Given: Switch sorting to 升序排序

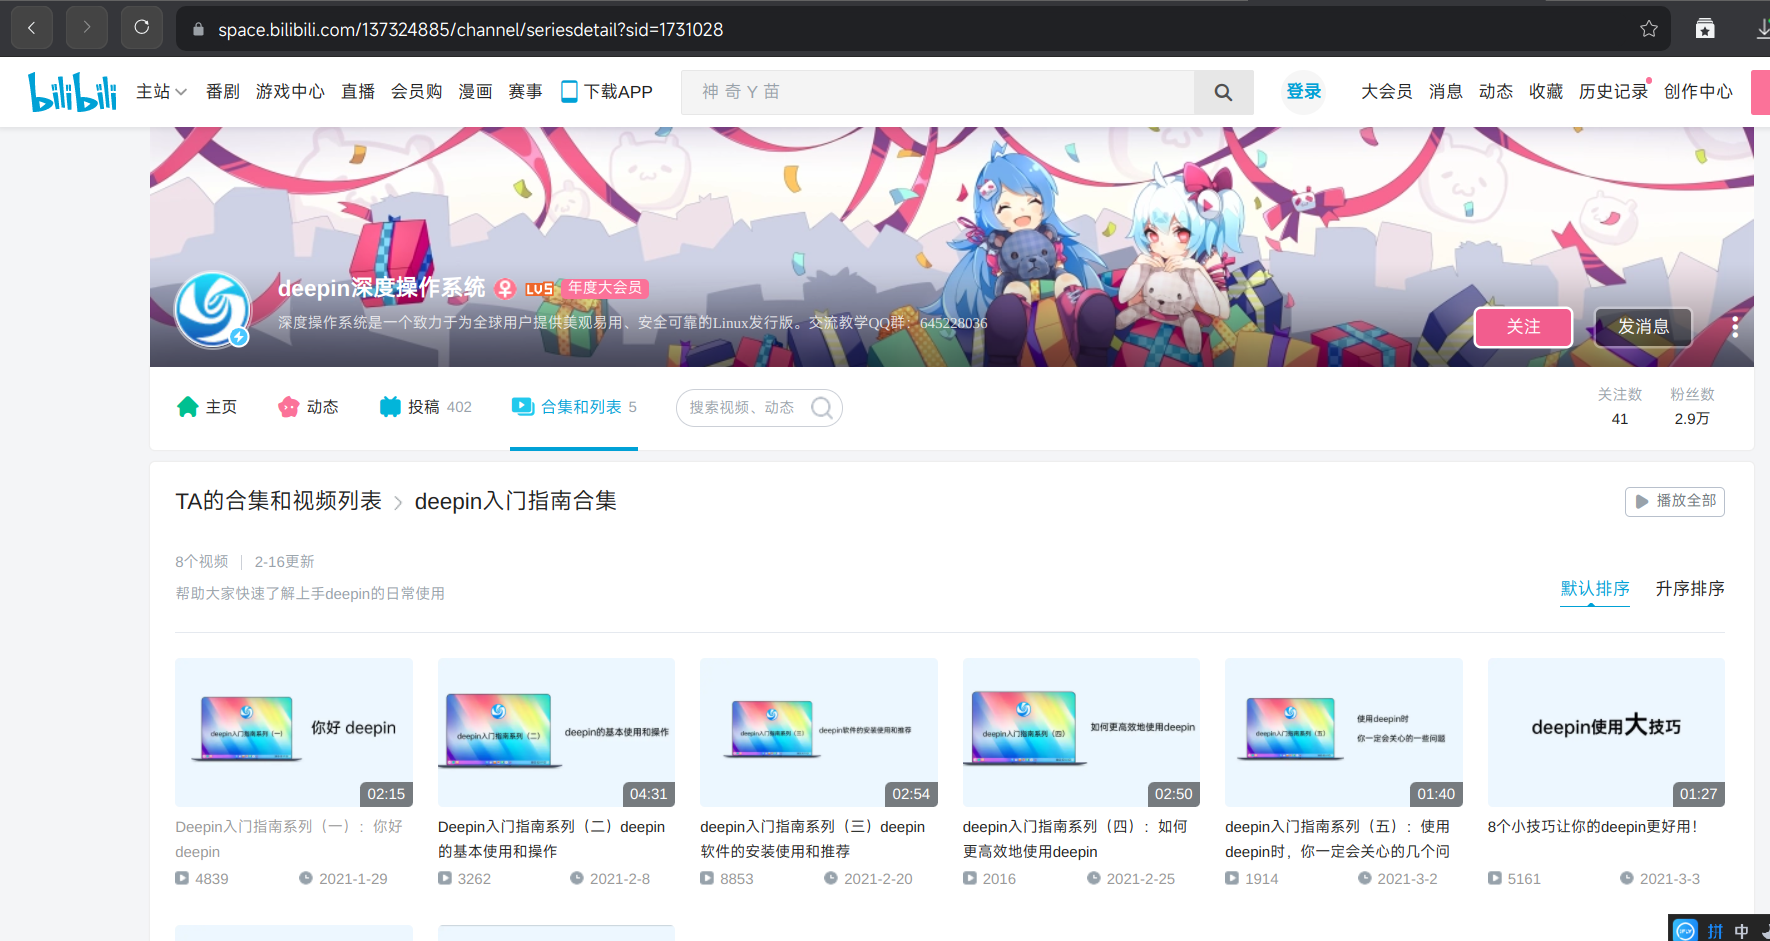Looking at the screenshot, I should click(1689, 588).
